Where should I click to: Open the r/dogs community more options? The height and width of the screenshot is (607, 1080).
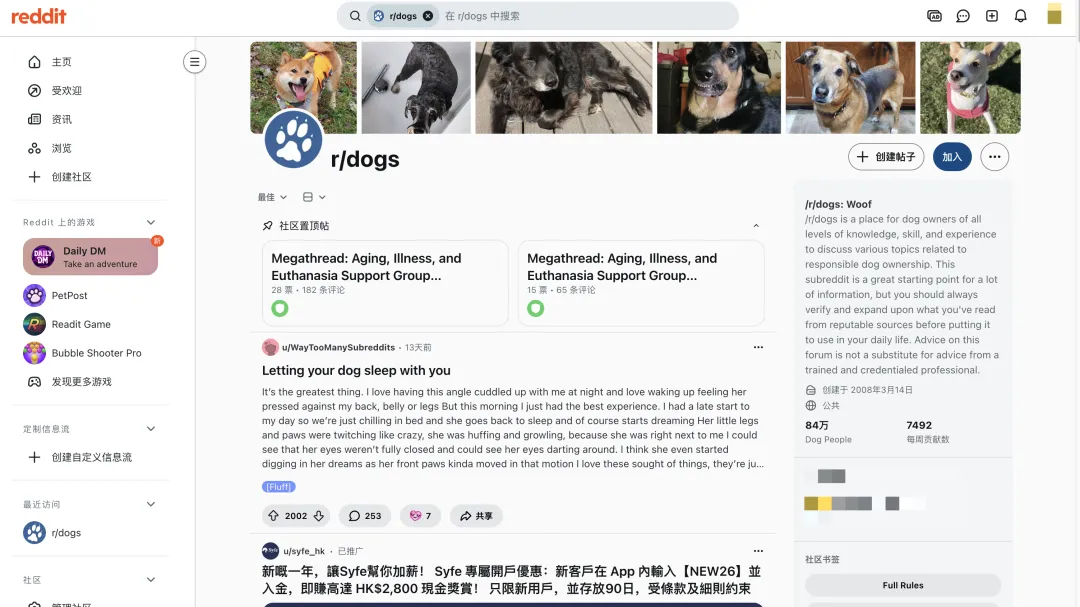click(x=995, y=156)
